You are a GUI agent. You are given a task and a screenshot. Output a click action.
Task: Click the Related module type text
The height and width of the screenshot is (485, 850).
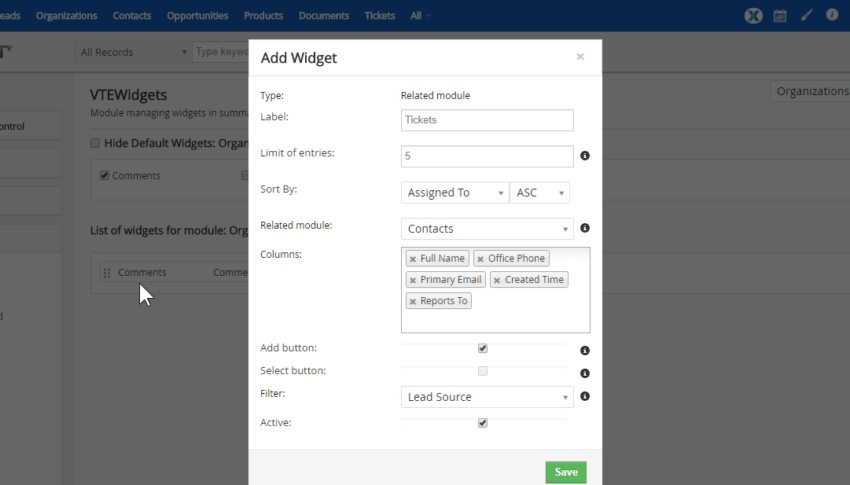click(x=435, y=95)
